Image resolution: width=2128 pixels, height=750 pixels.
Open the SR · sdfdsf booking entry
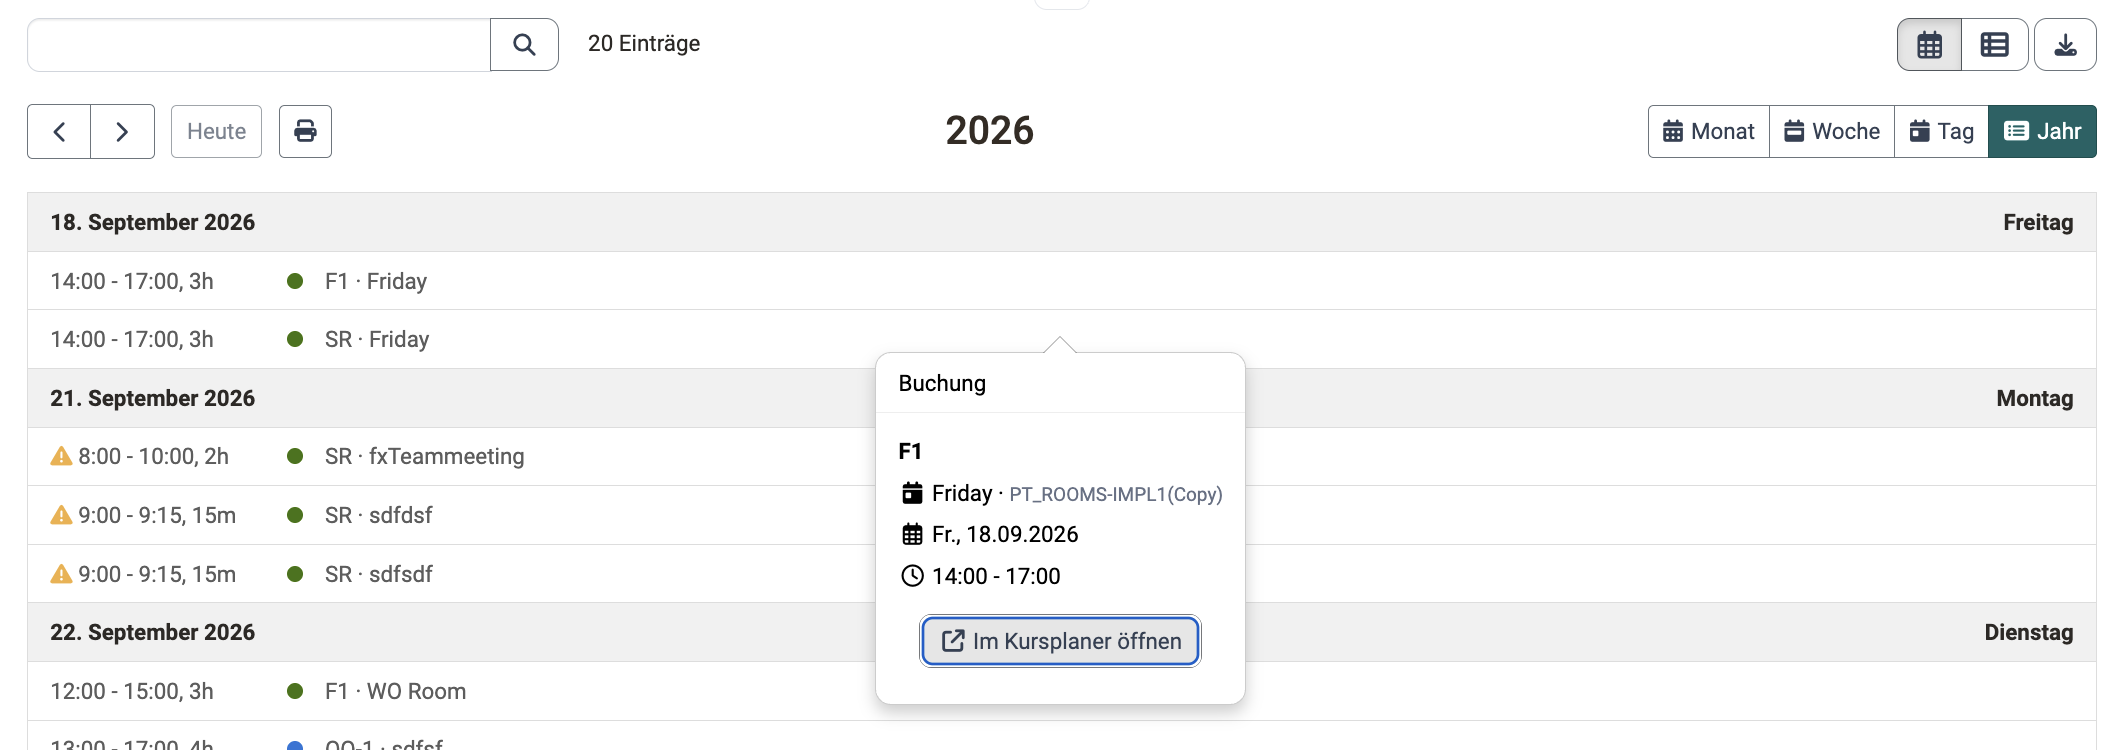click(378, 515)
